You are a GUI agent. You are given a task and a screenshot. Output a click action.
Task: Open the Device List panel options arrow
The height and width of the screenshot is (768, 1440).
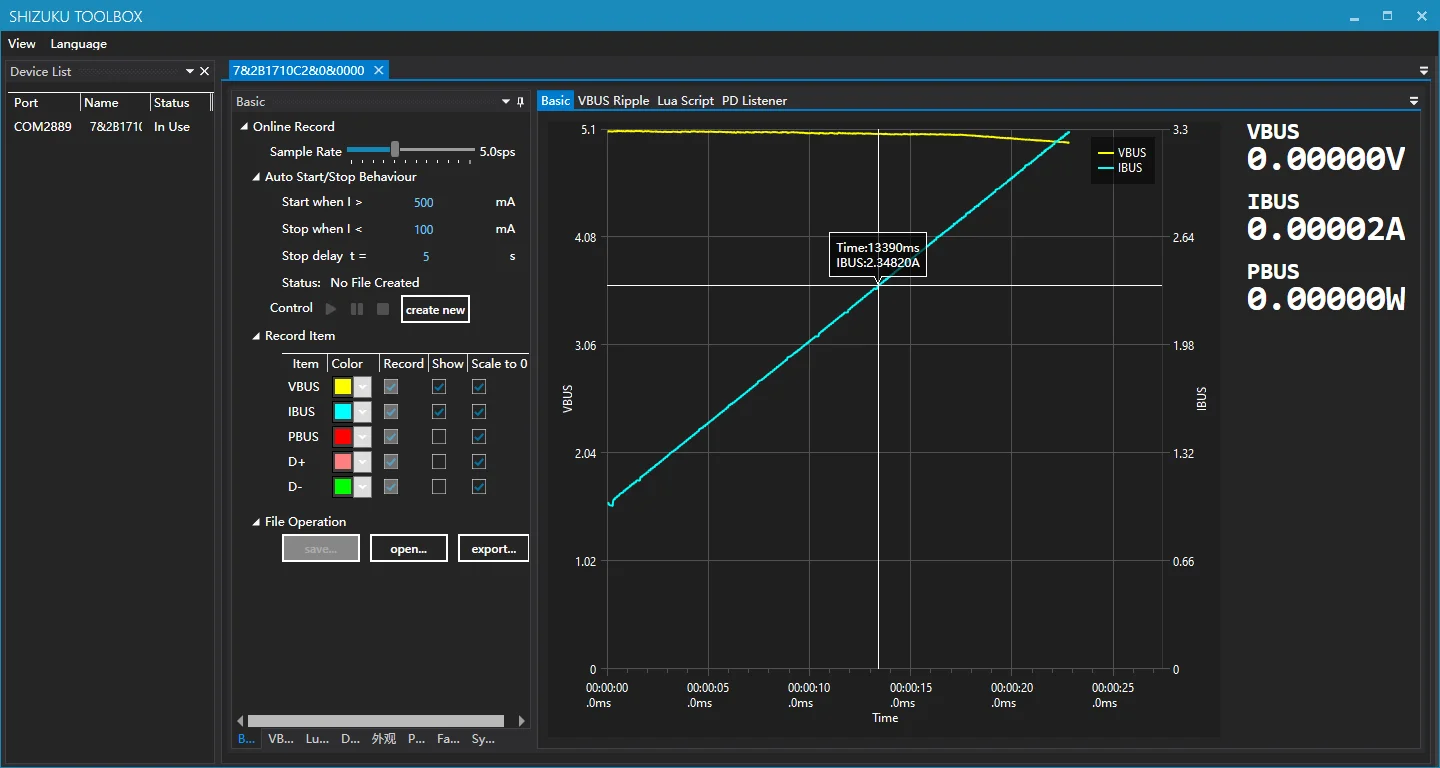190,72
